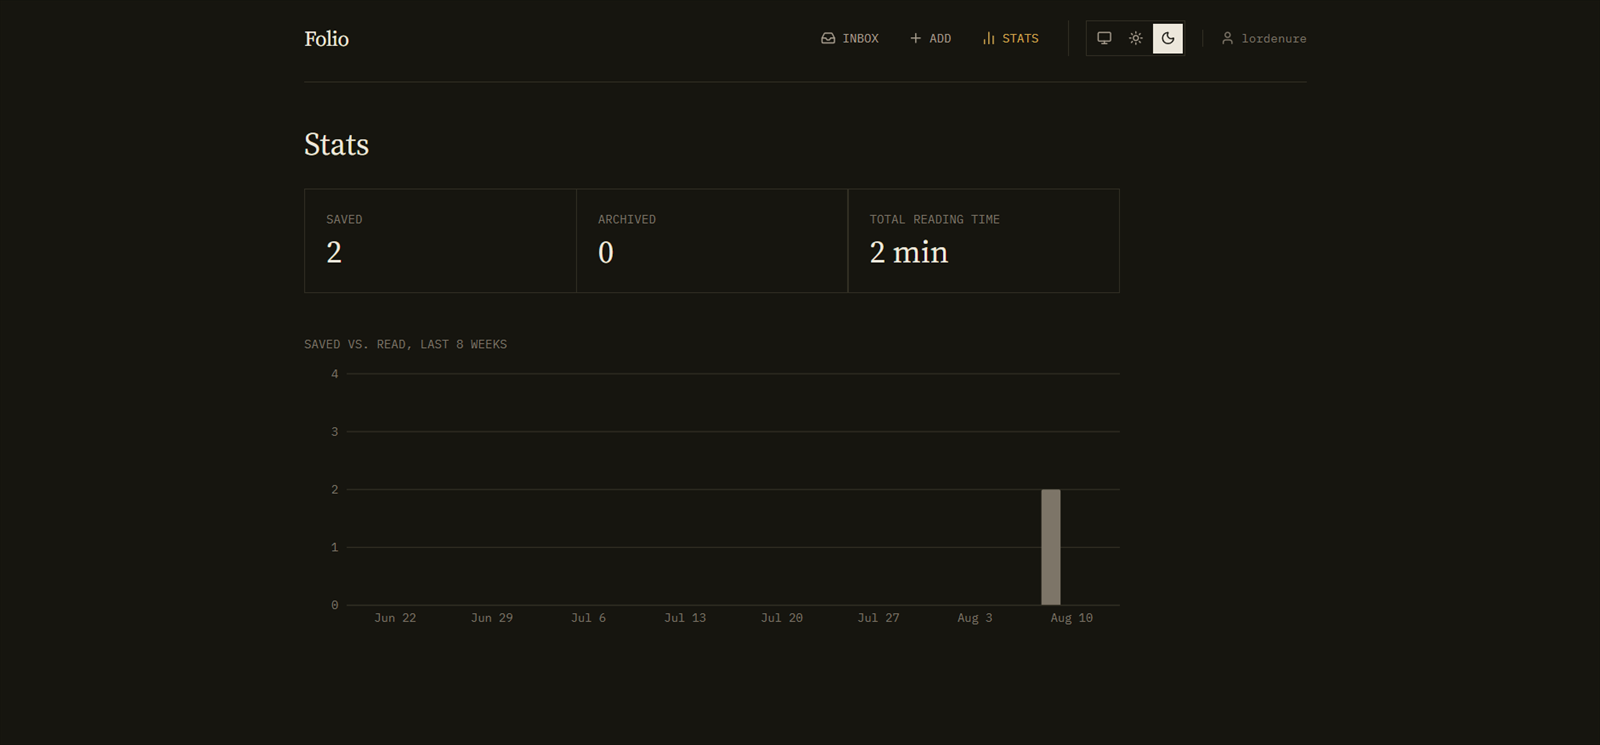
Task: Click the "Jul 6" axis label
Action: pos(588,618)
